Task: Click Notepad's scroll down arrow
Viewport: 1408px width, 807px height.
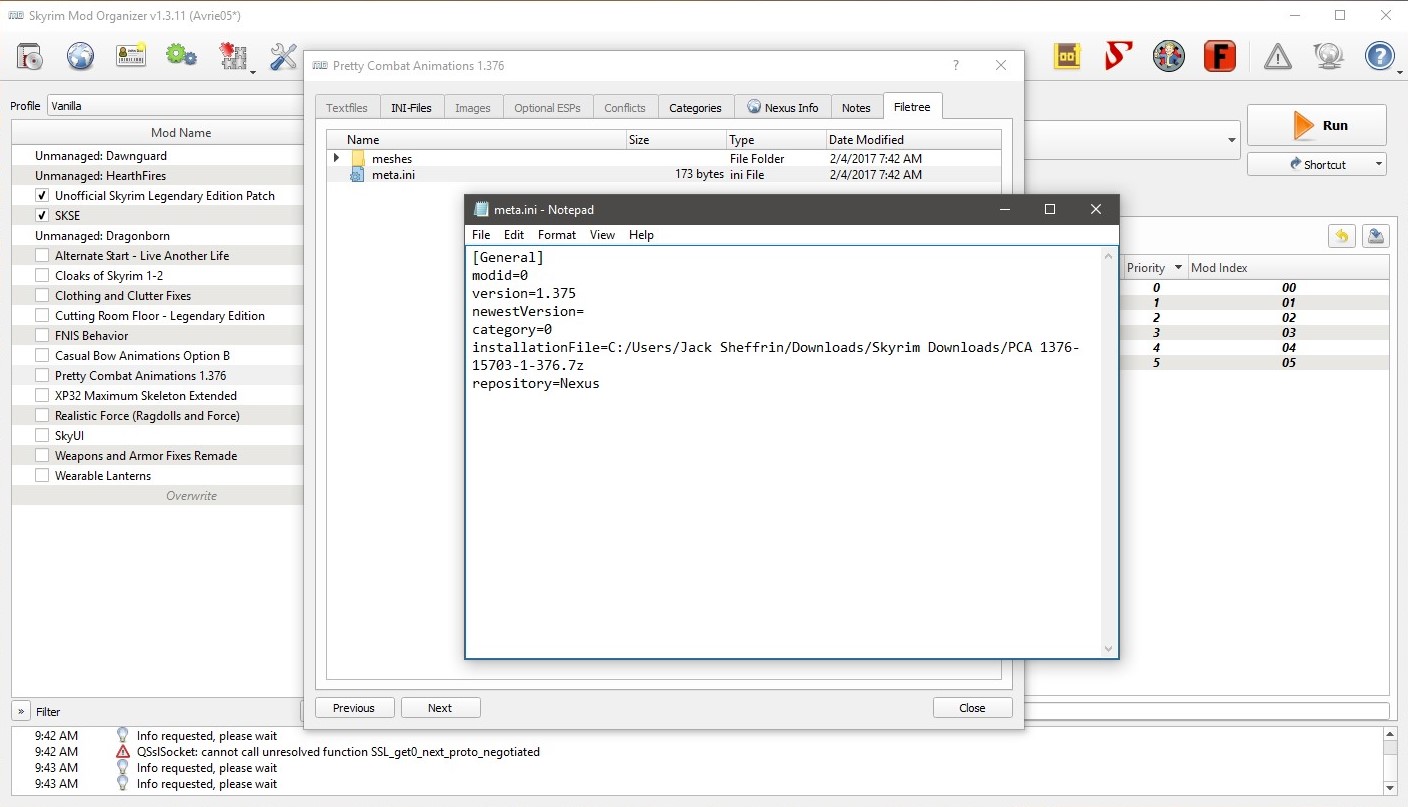Action: point(1108,649)
